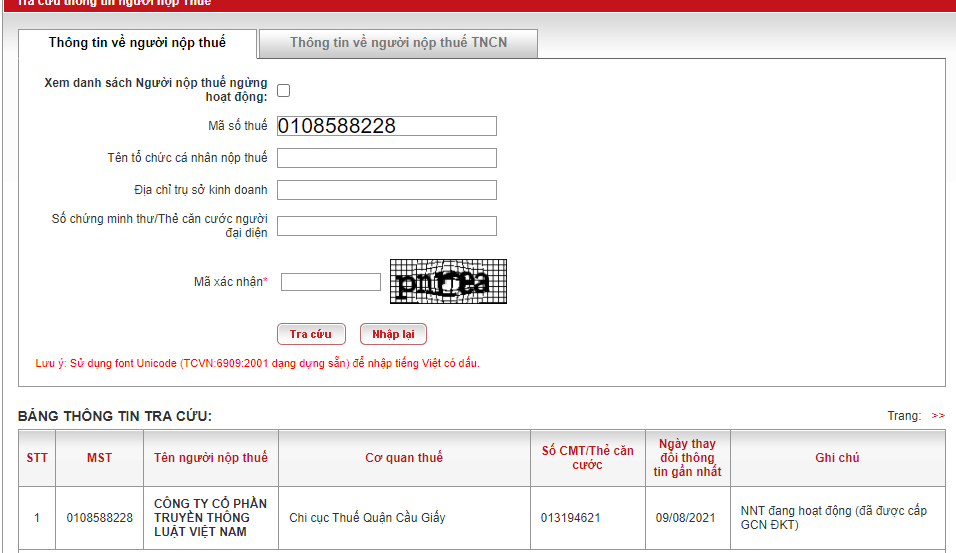The height and width of the screenshot is (553, 956).
Task: Enable the Người nộp thuế ngừng hoạt động checkbox
Action: click(284, 90)
